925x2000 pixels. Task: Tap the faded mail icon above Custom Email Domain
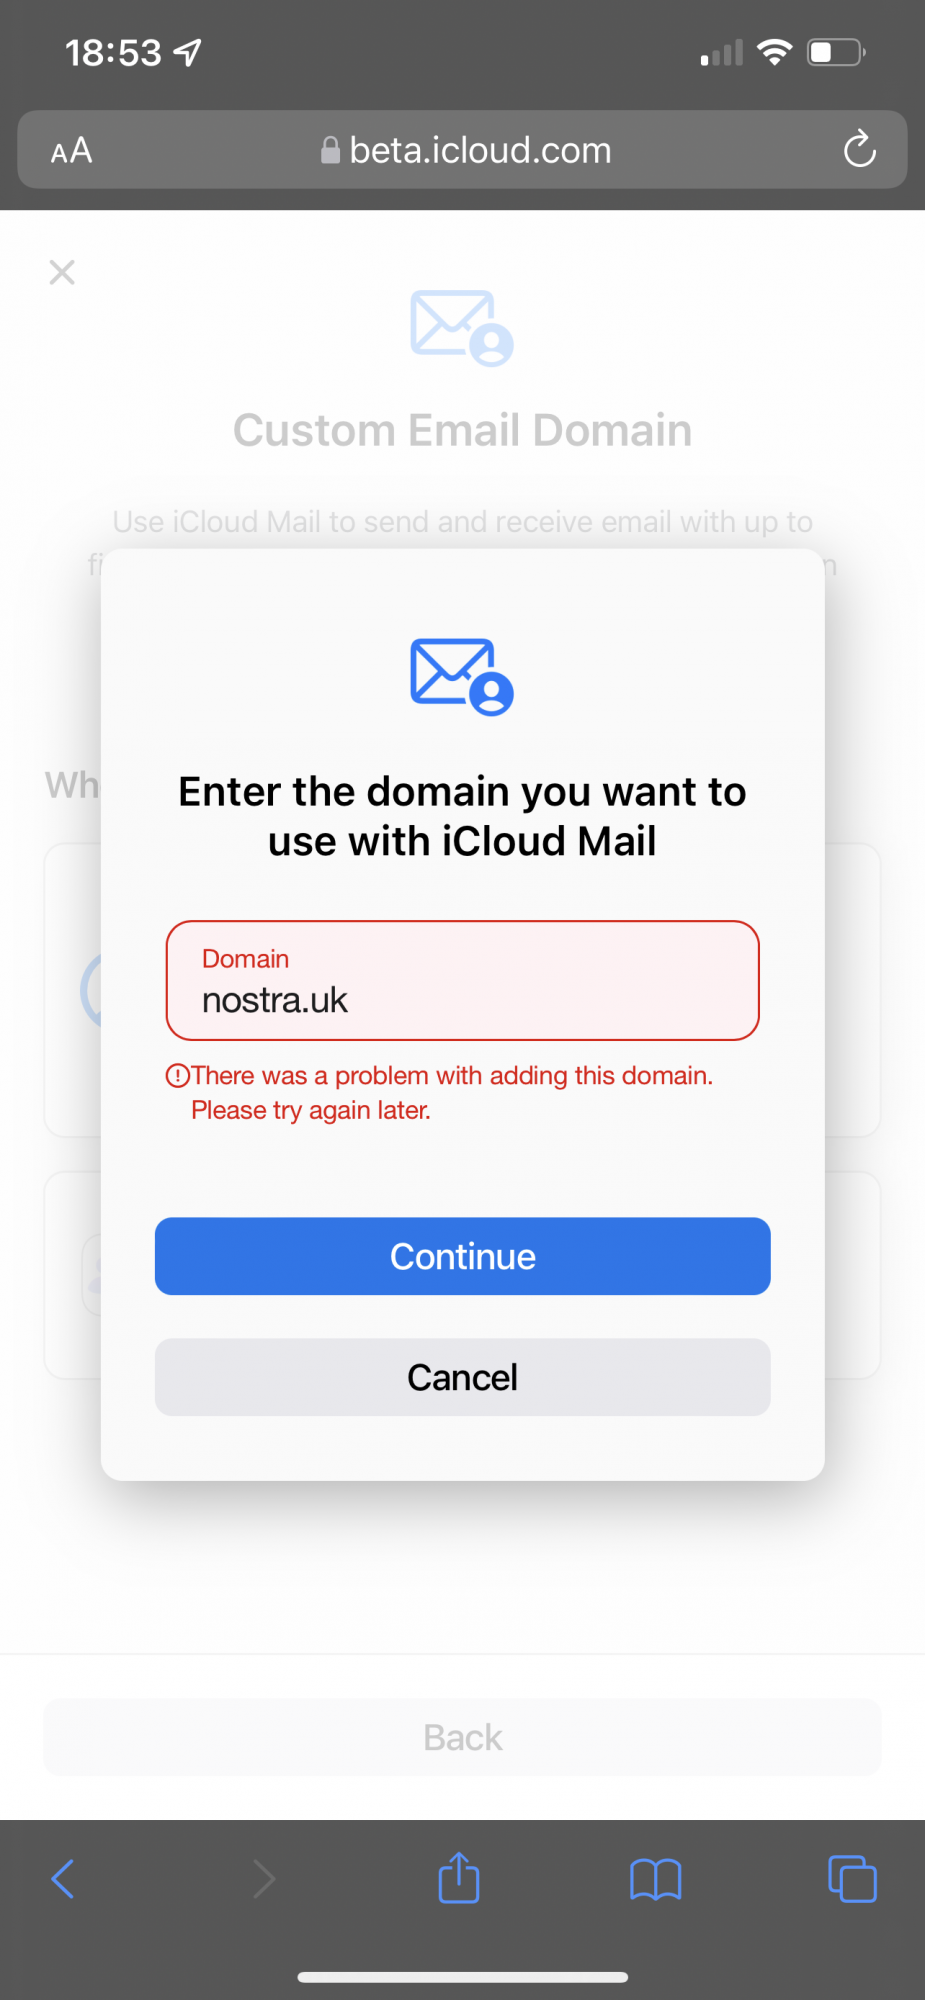click(462, 328)
